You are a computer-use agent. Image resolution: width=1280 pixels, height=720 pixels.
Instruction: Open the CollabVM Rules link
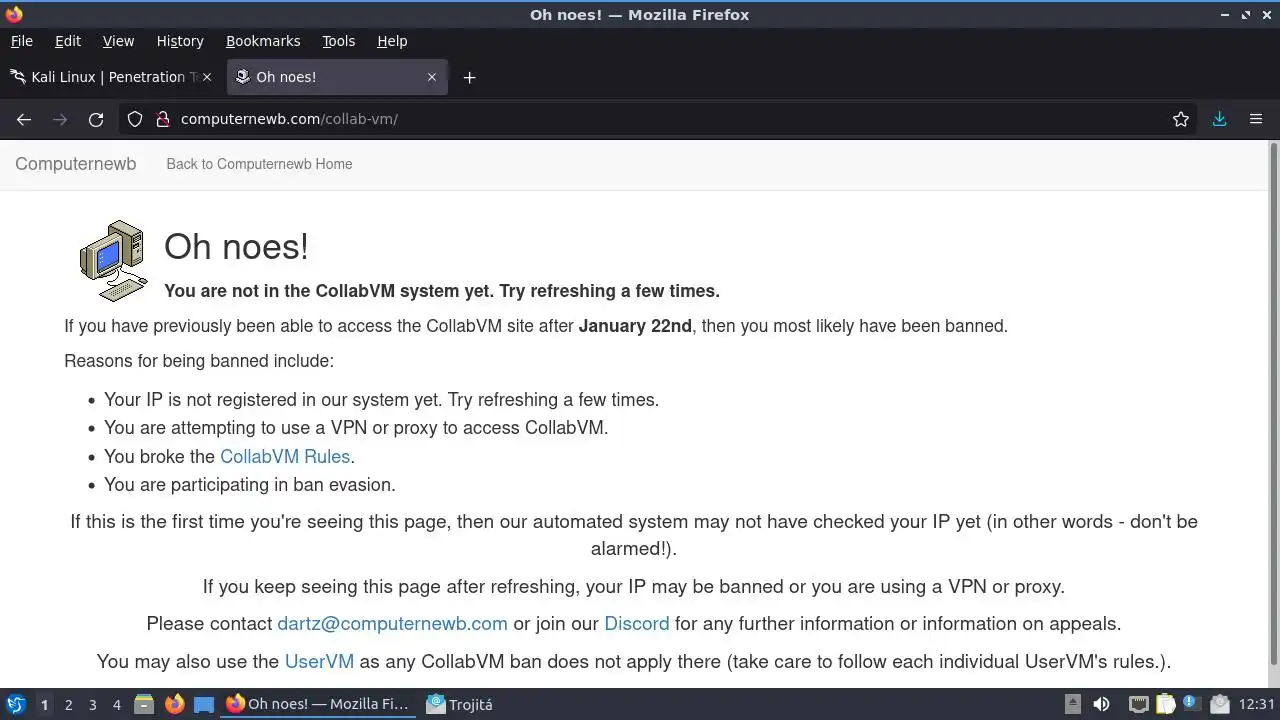pyautogui.click(x=285, y=456)
